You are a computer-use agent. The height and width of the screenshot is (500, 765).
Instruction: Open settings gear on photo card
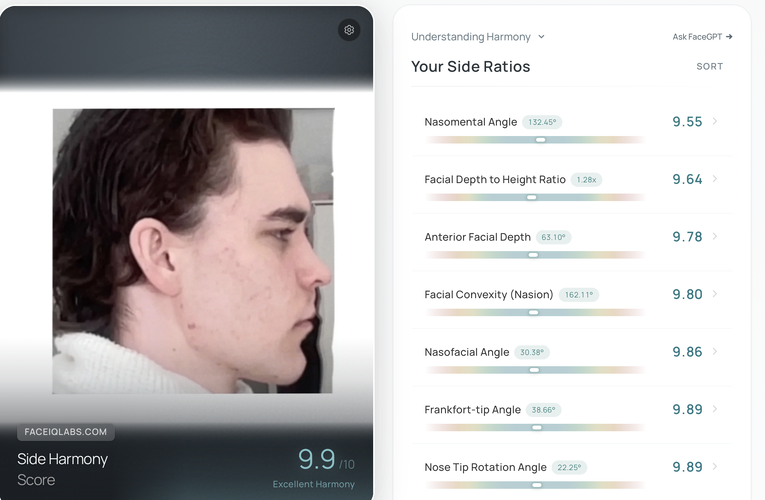349,30
